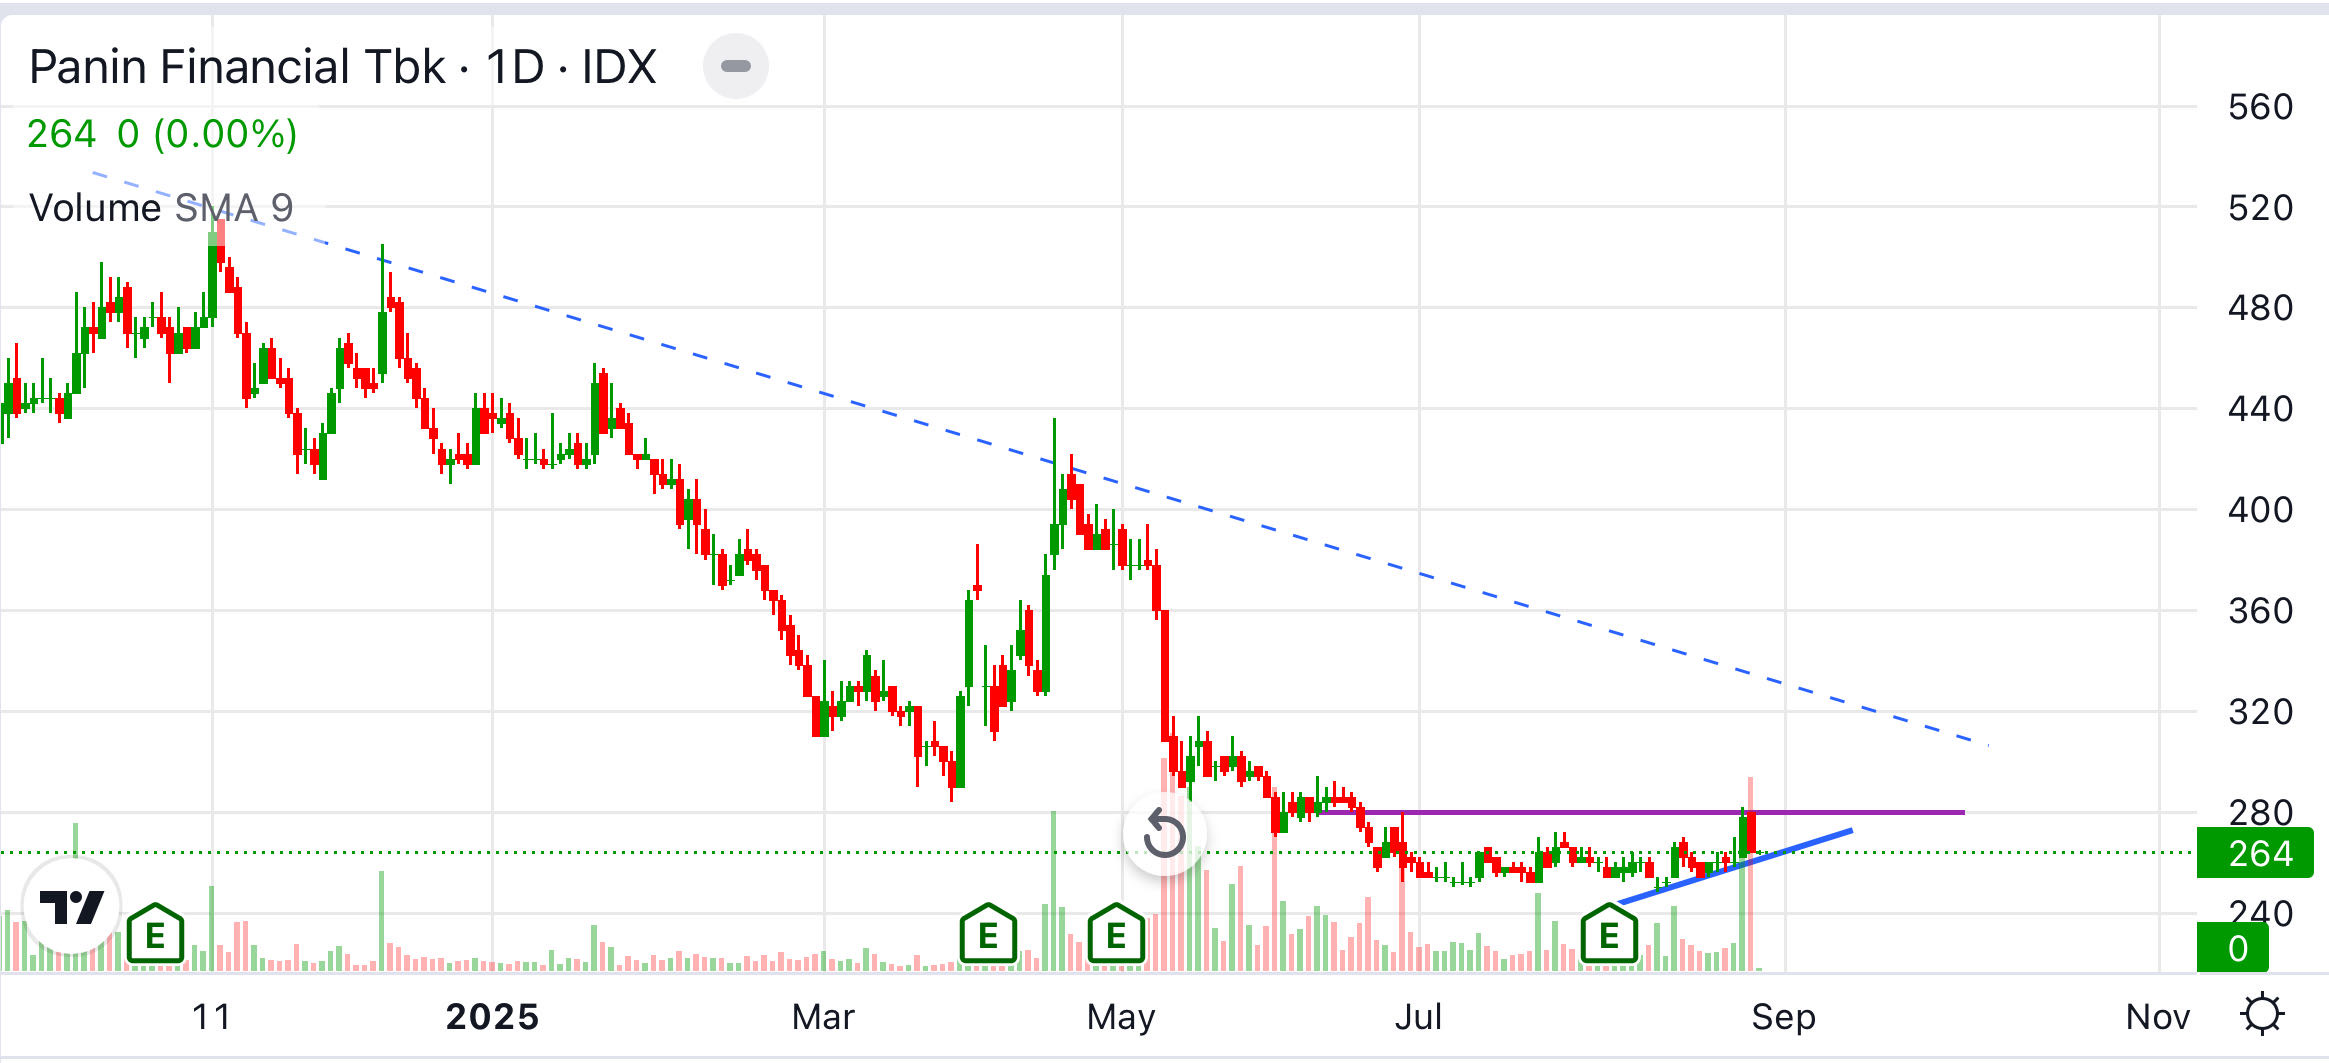Open the earnings marker under the May label

1116,934
